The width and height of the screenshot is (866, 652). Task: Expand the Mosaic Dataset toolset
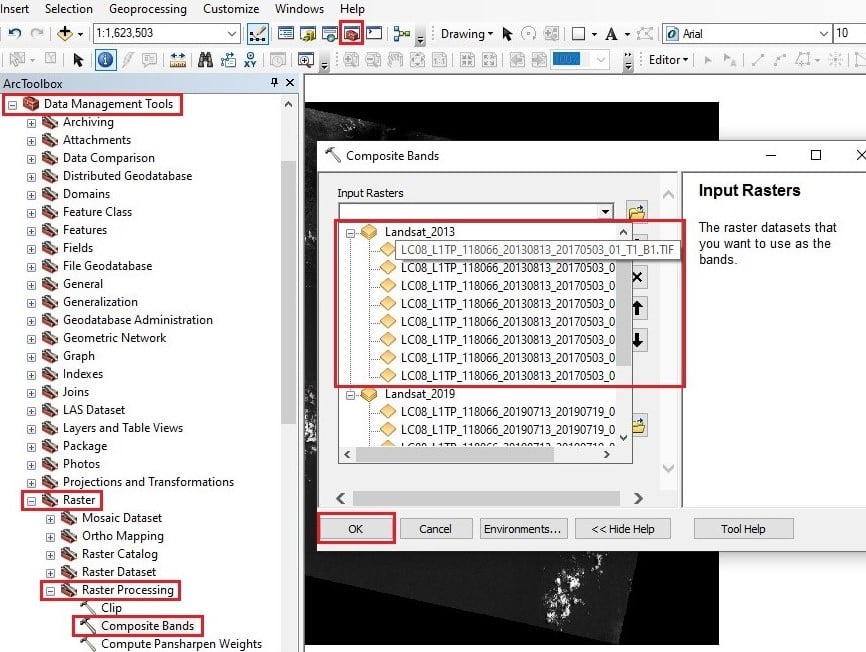[50, 519]
